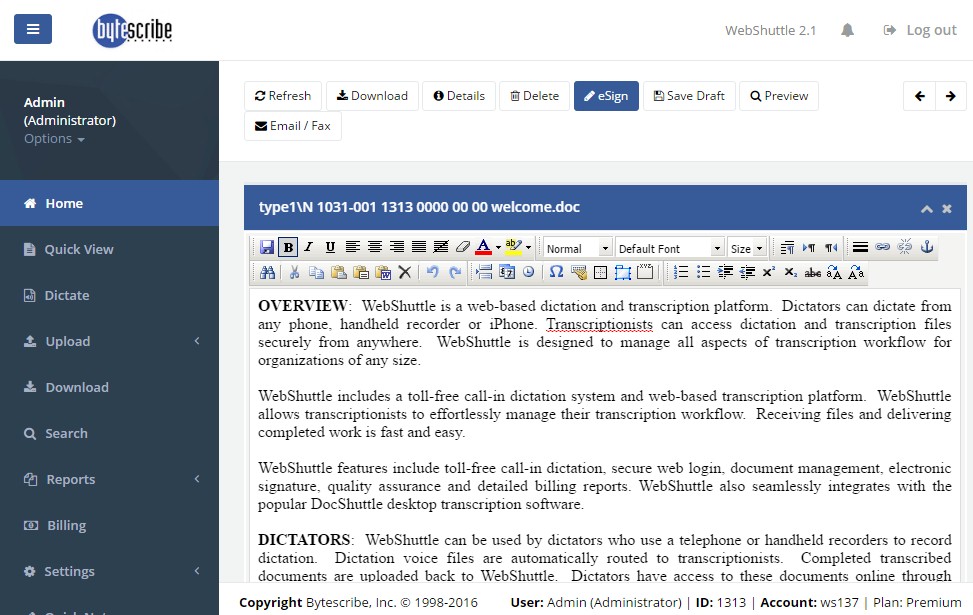Align text right in the editor
Image resolution: width=973 pixels, height=615 pixels.
coord(397,247)
